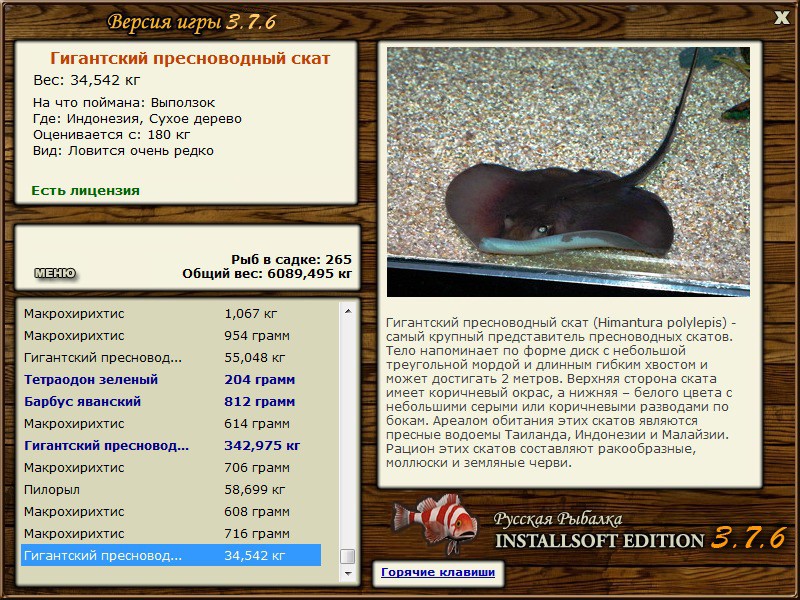Select Пилорыл 58,699 кг row
The image size is (800, 600).
[171, 489]
